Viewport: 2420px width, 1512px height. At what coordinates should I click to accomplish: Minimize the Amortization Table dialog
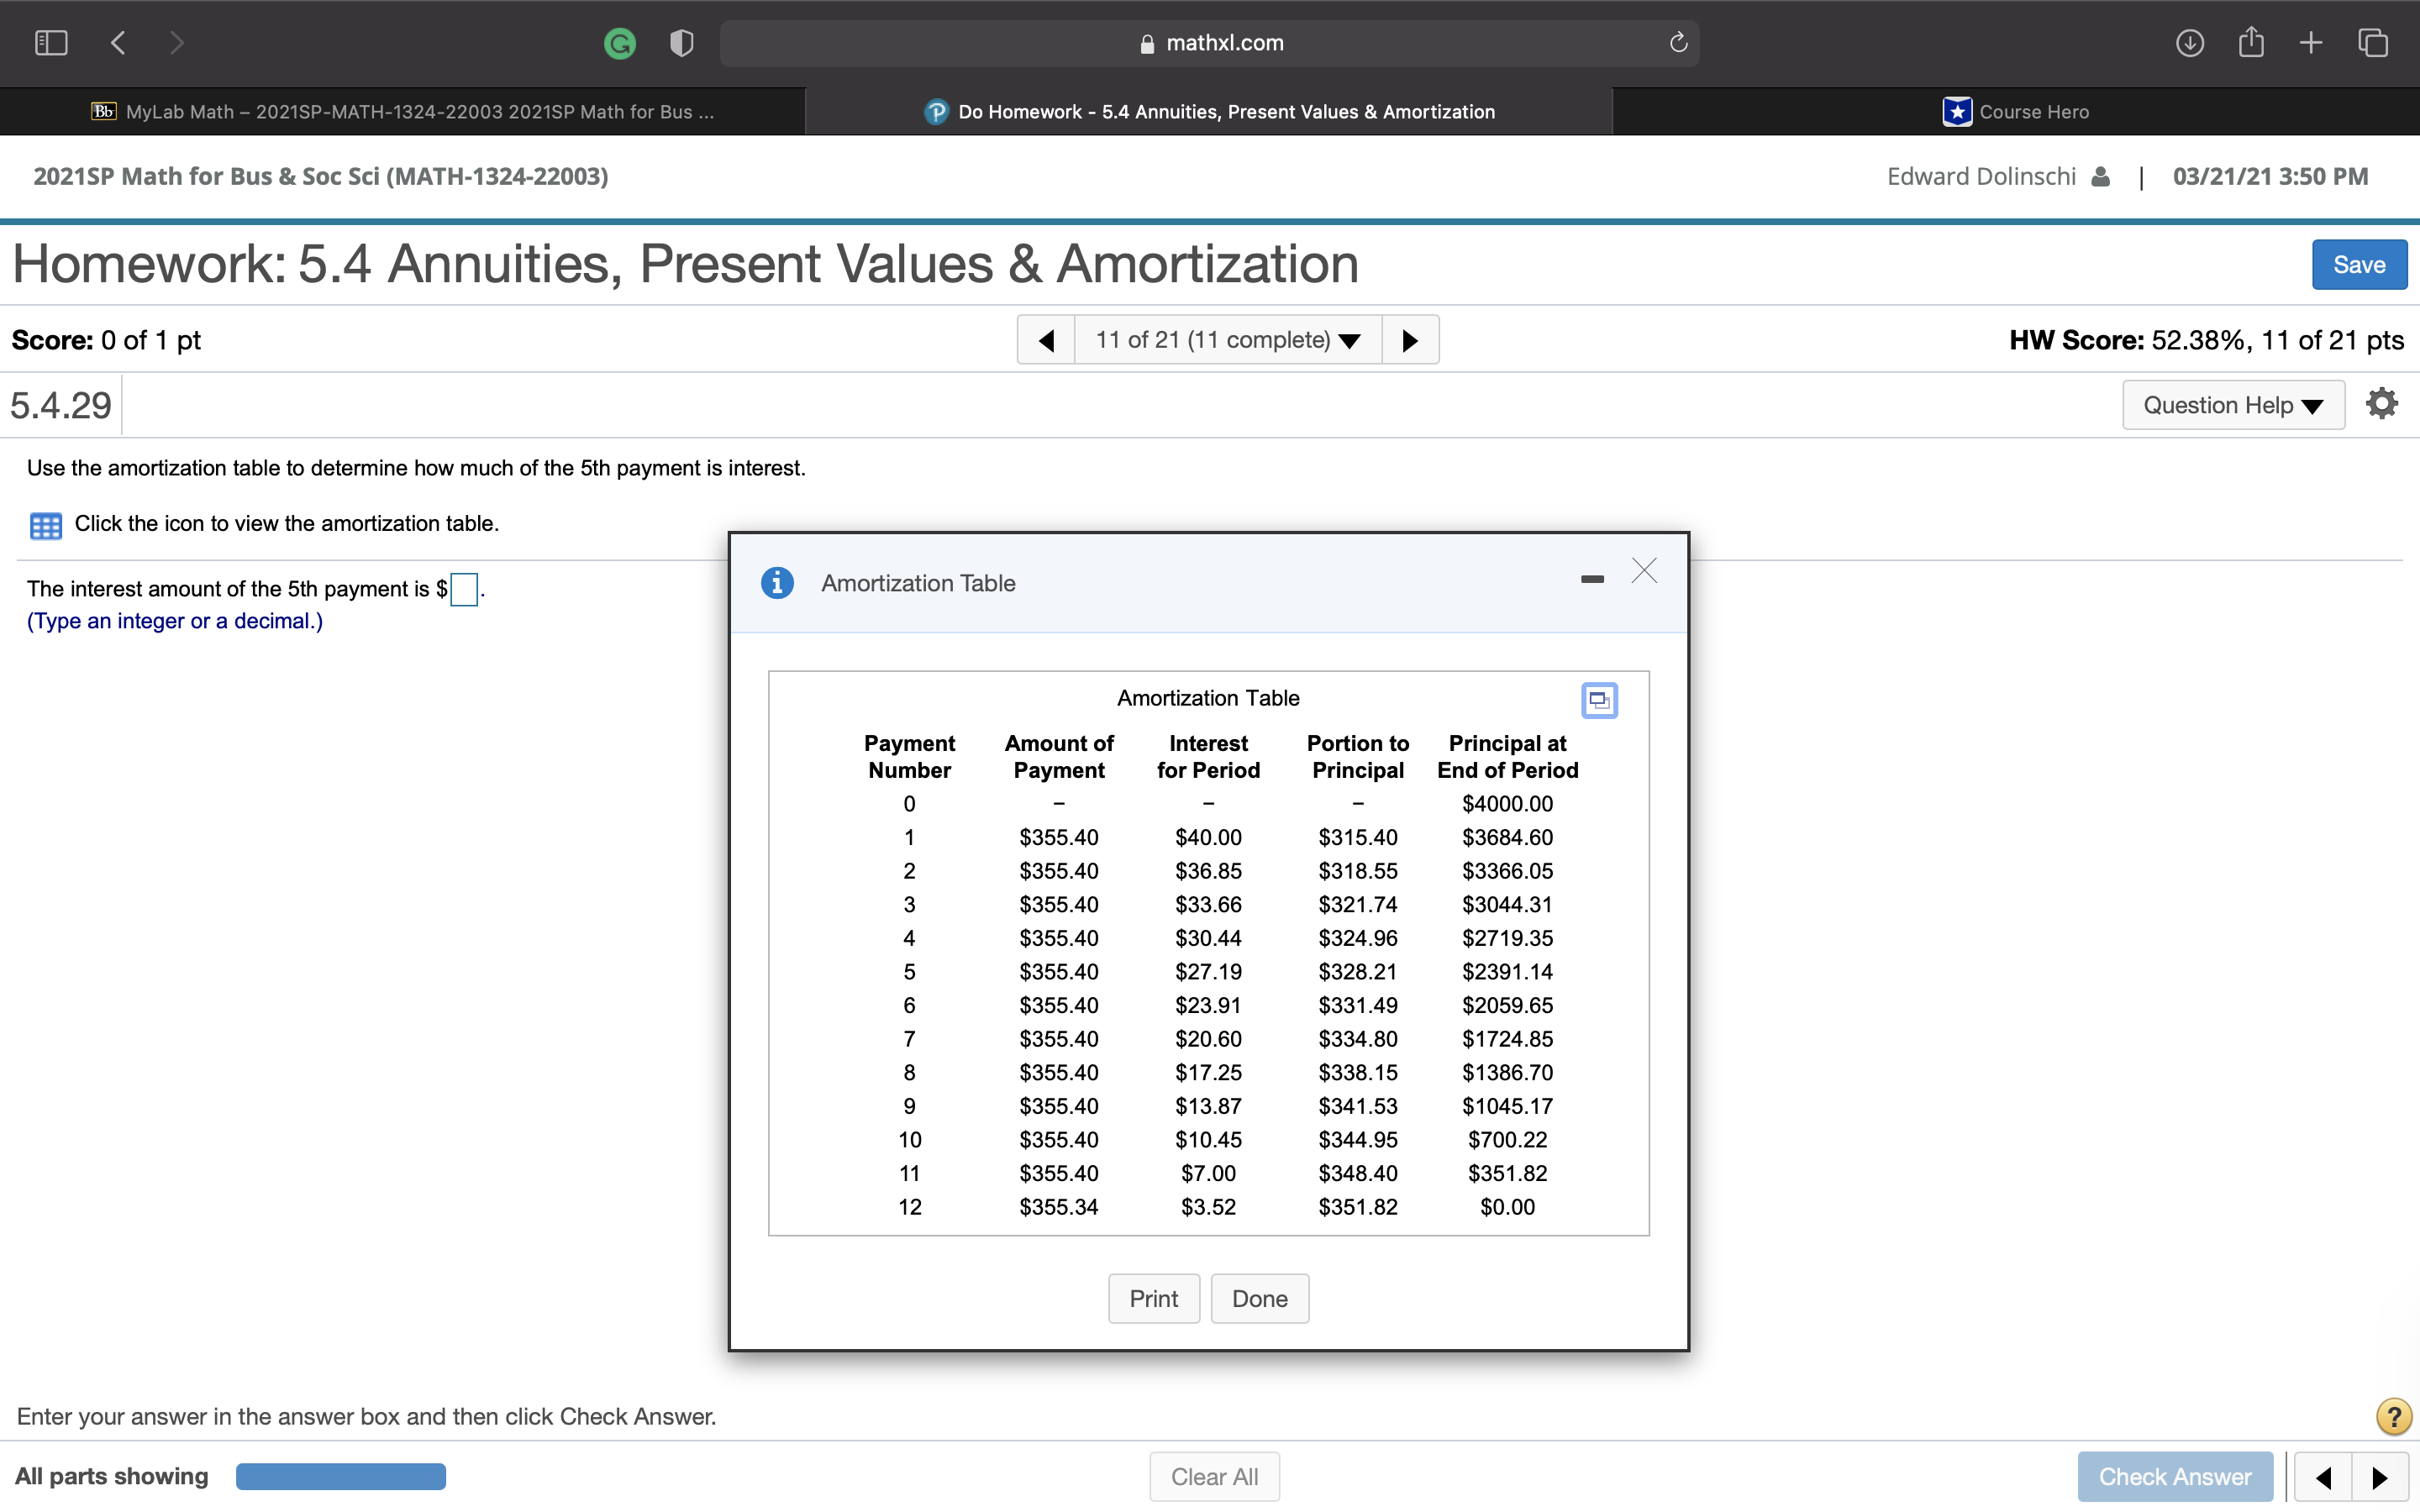pos(1592,579)
